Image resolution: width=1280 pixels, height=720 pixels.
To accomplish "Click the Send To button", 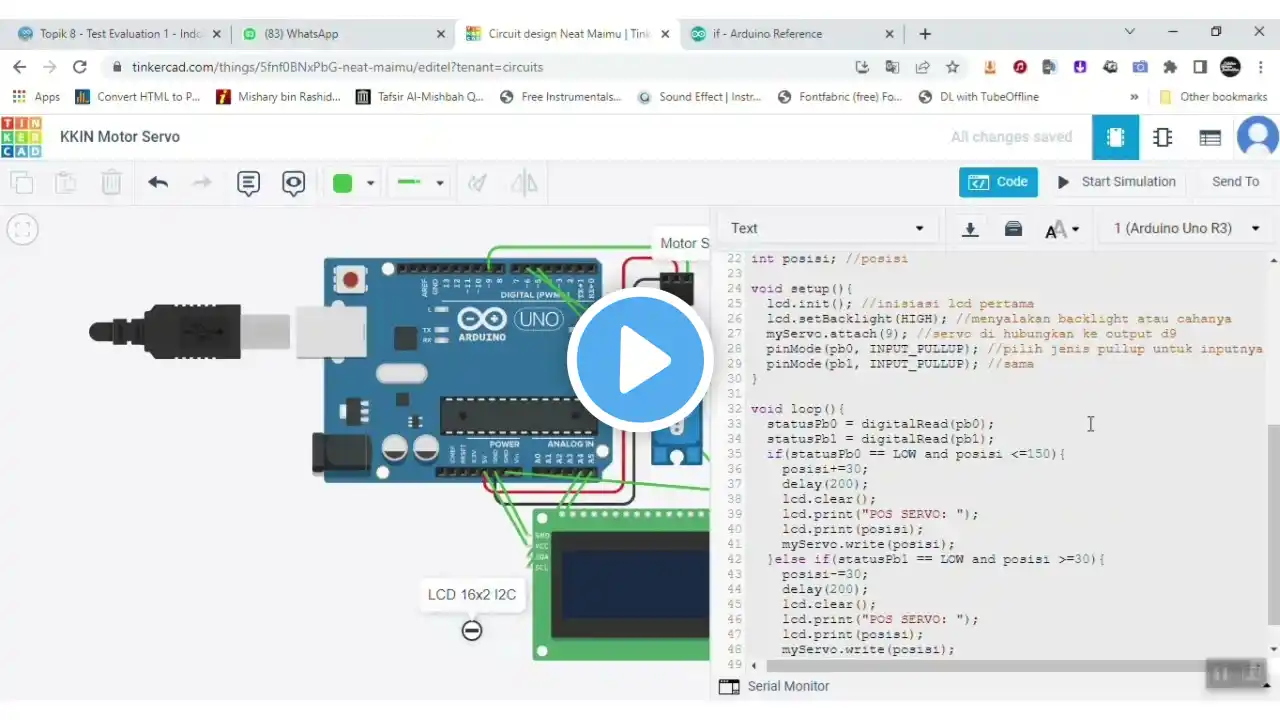I will (x=1235, y=182).
